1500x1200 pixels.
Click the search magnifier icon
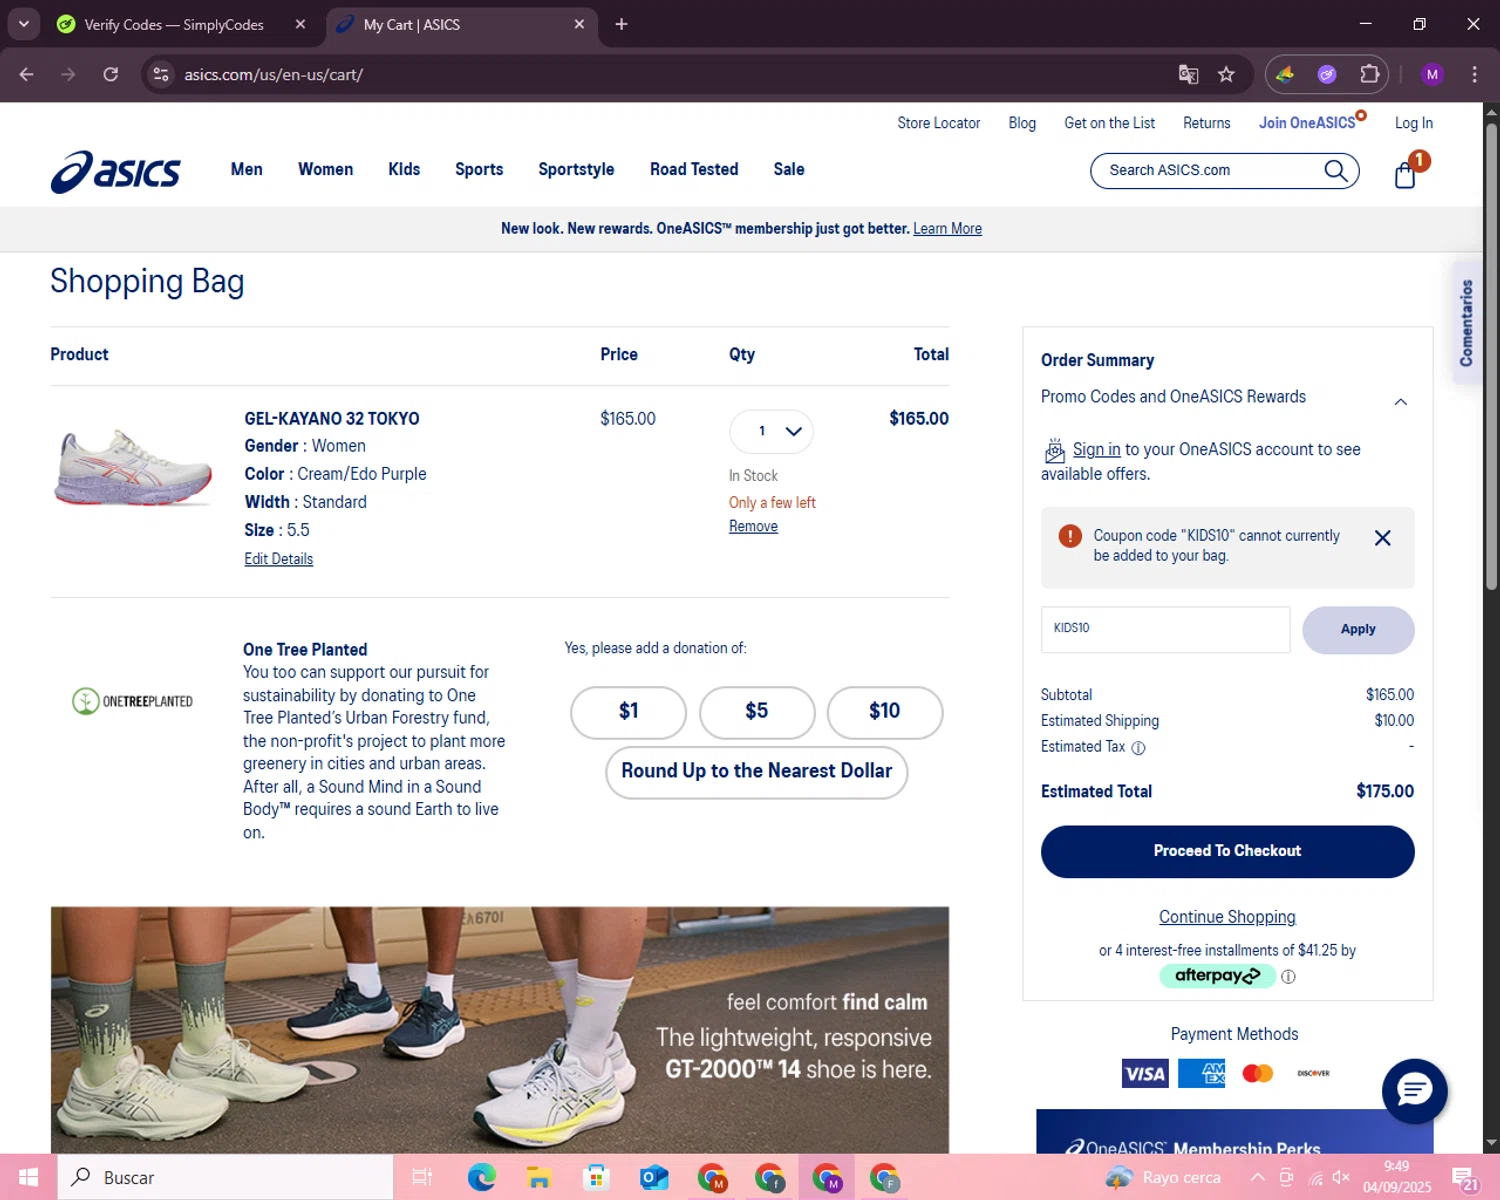tap(1336, 170)
